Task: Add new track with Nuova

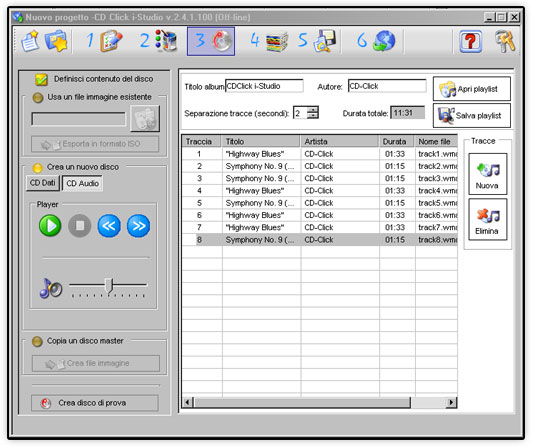Action: (488, 174)
